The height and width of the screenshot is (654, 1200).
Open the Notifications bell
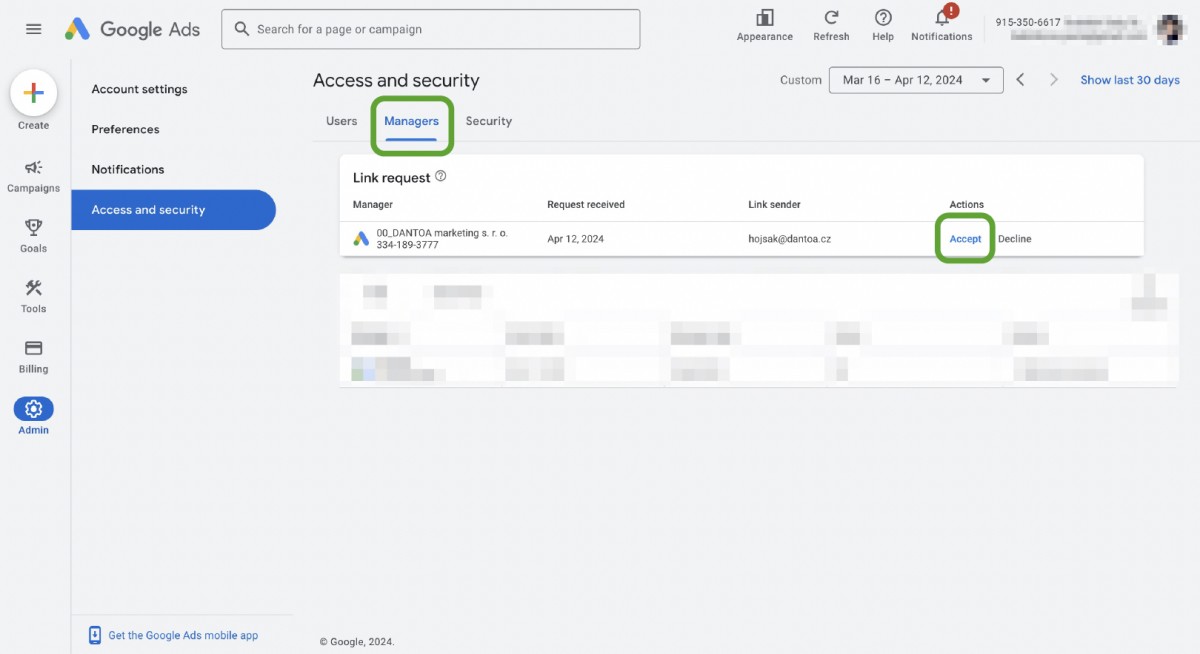[941, 18]
